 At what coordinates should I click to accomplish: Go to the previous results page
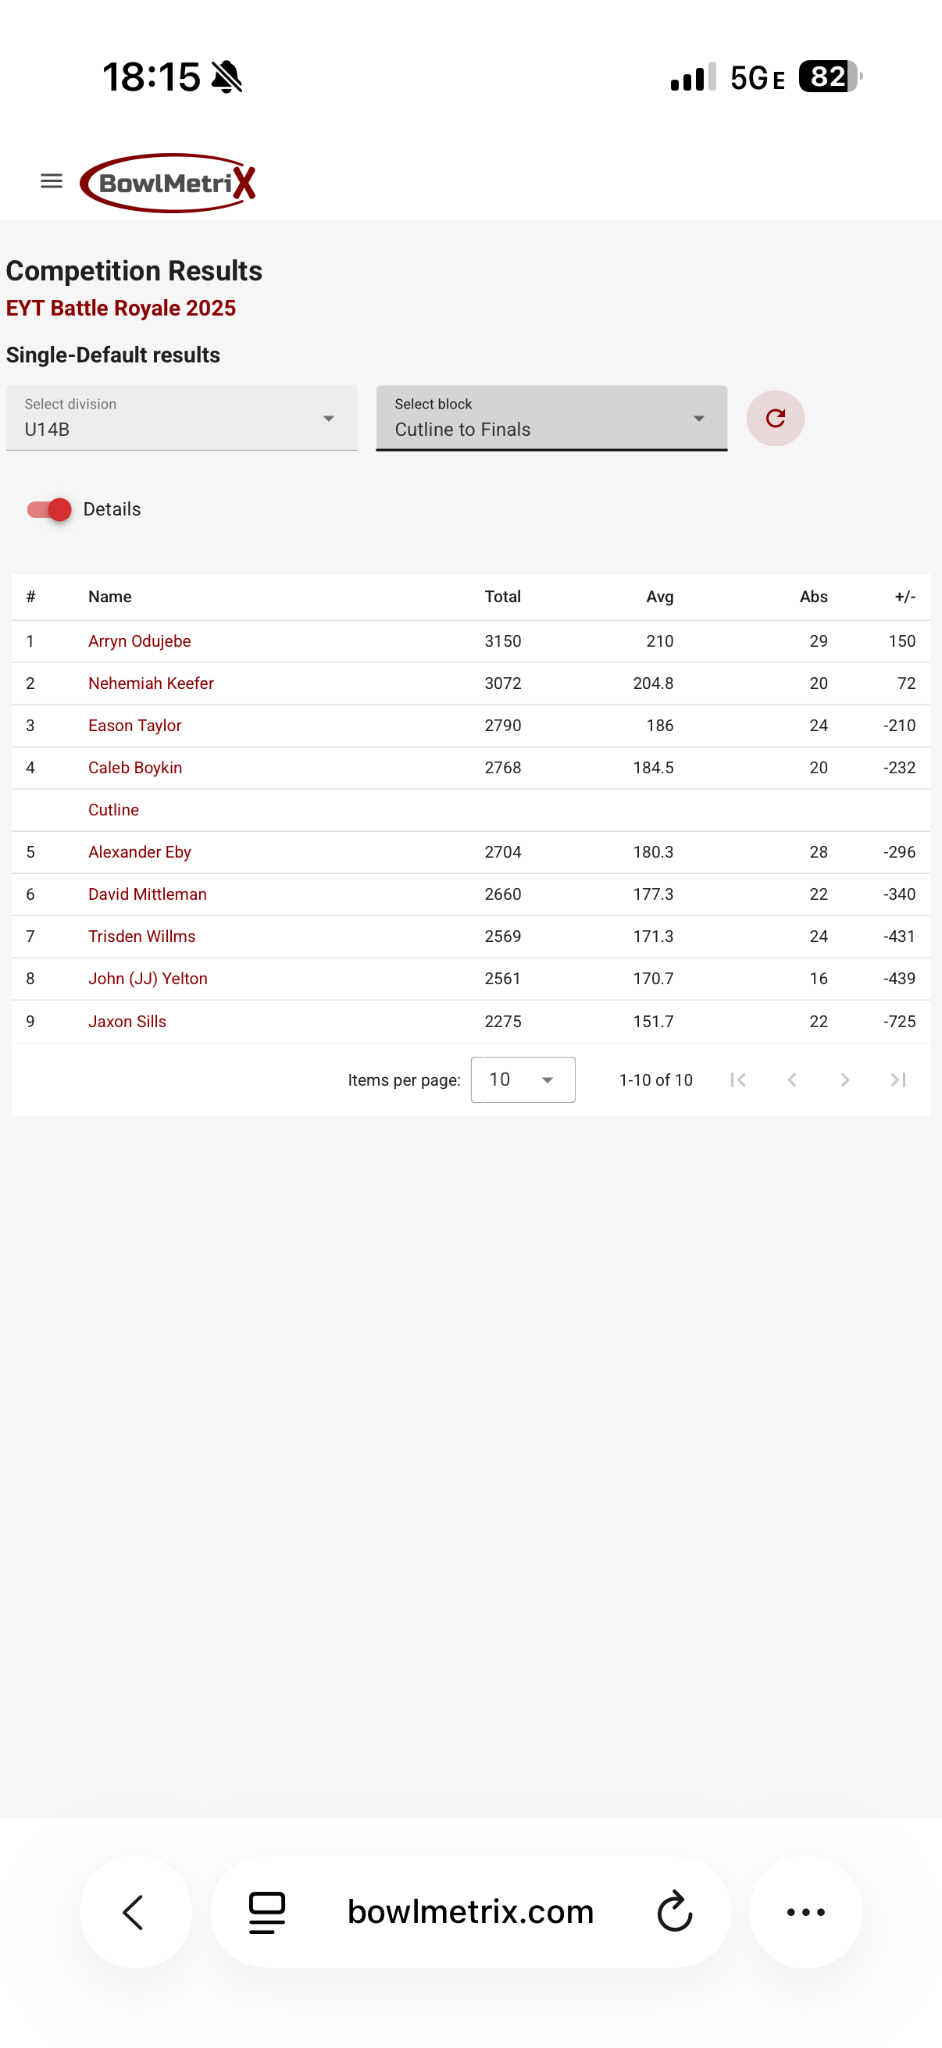pos(792,1080)
